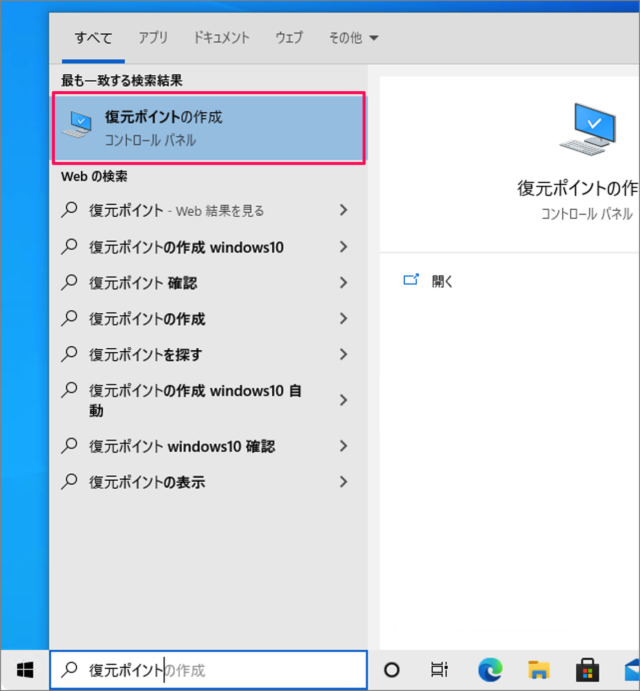Viewport: 640px width, 691px height.
Task: Open the Windows Start button
Action: 25,670
